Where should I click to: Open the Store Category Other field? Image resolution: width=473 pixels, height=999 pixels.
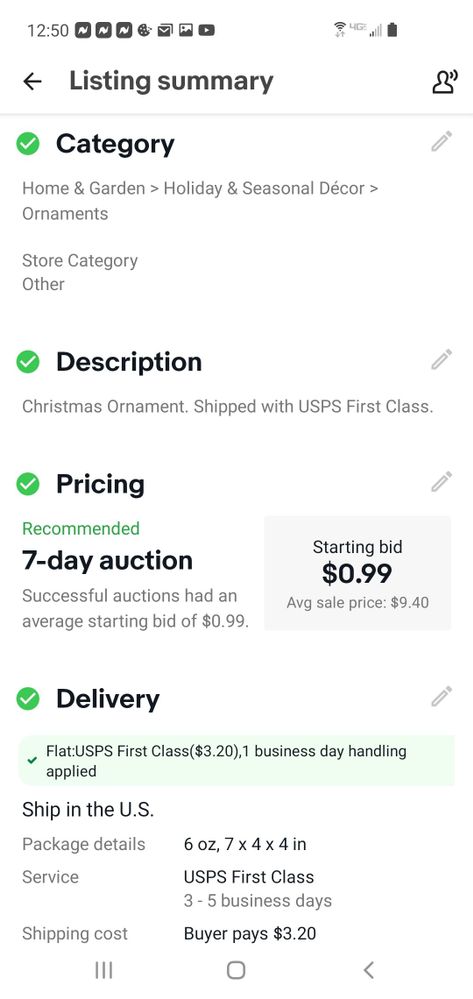[x=80, y=272]
